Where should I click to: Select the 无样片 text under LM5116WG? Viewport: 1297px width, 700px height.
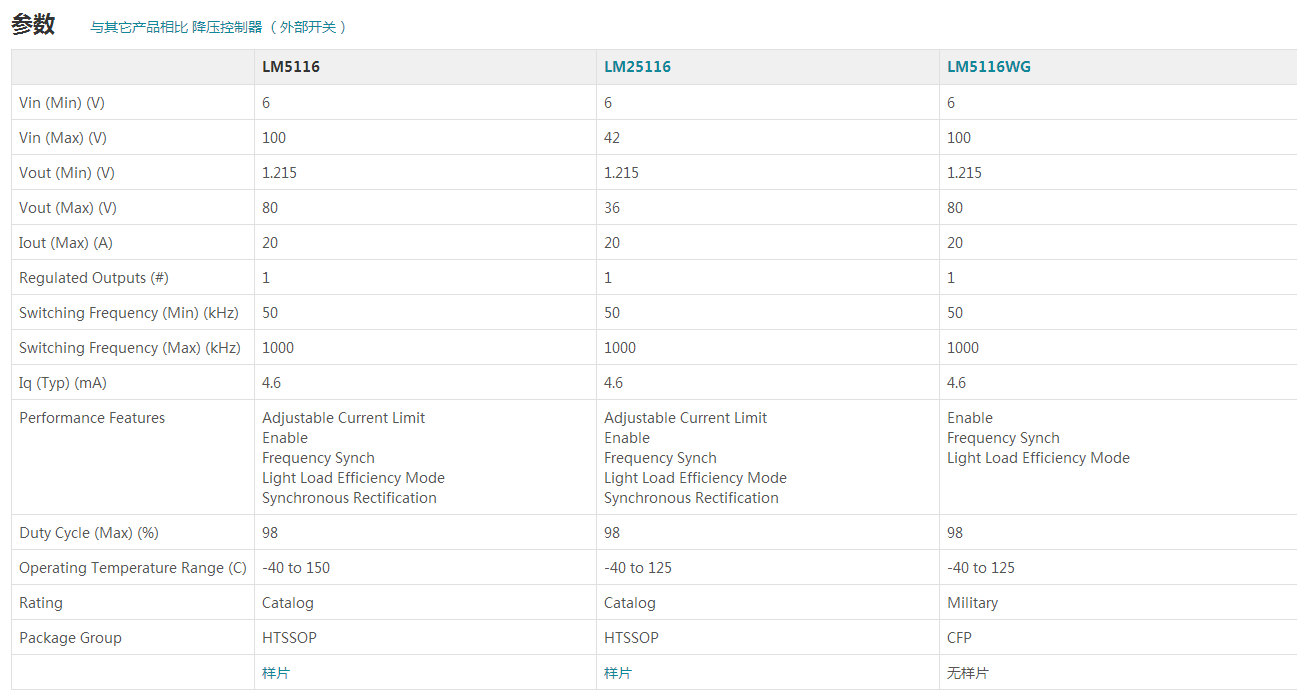pos(967,673)
